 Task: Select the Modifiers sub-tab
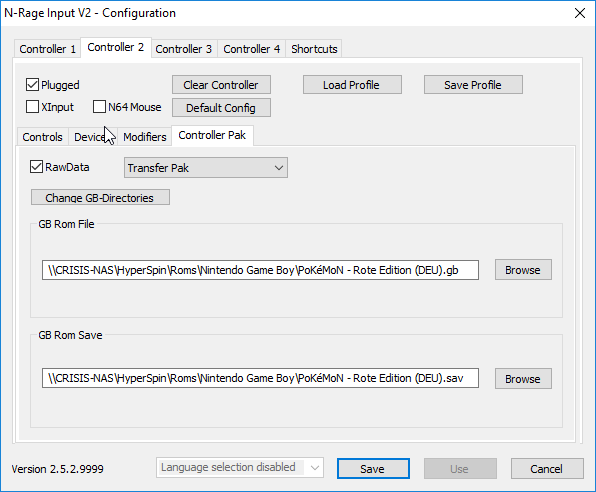pyautogui.click(x=145, y=137)
